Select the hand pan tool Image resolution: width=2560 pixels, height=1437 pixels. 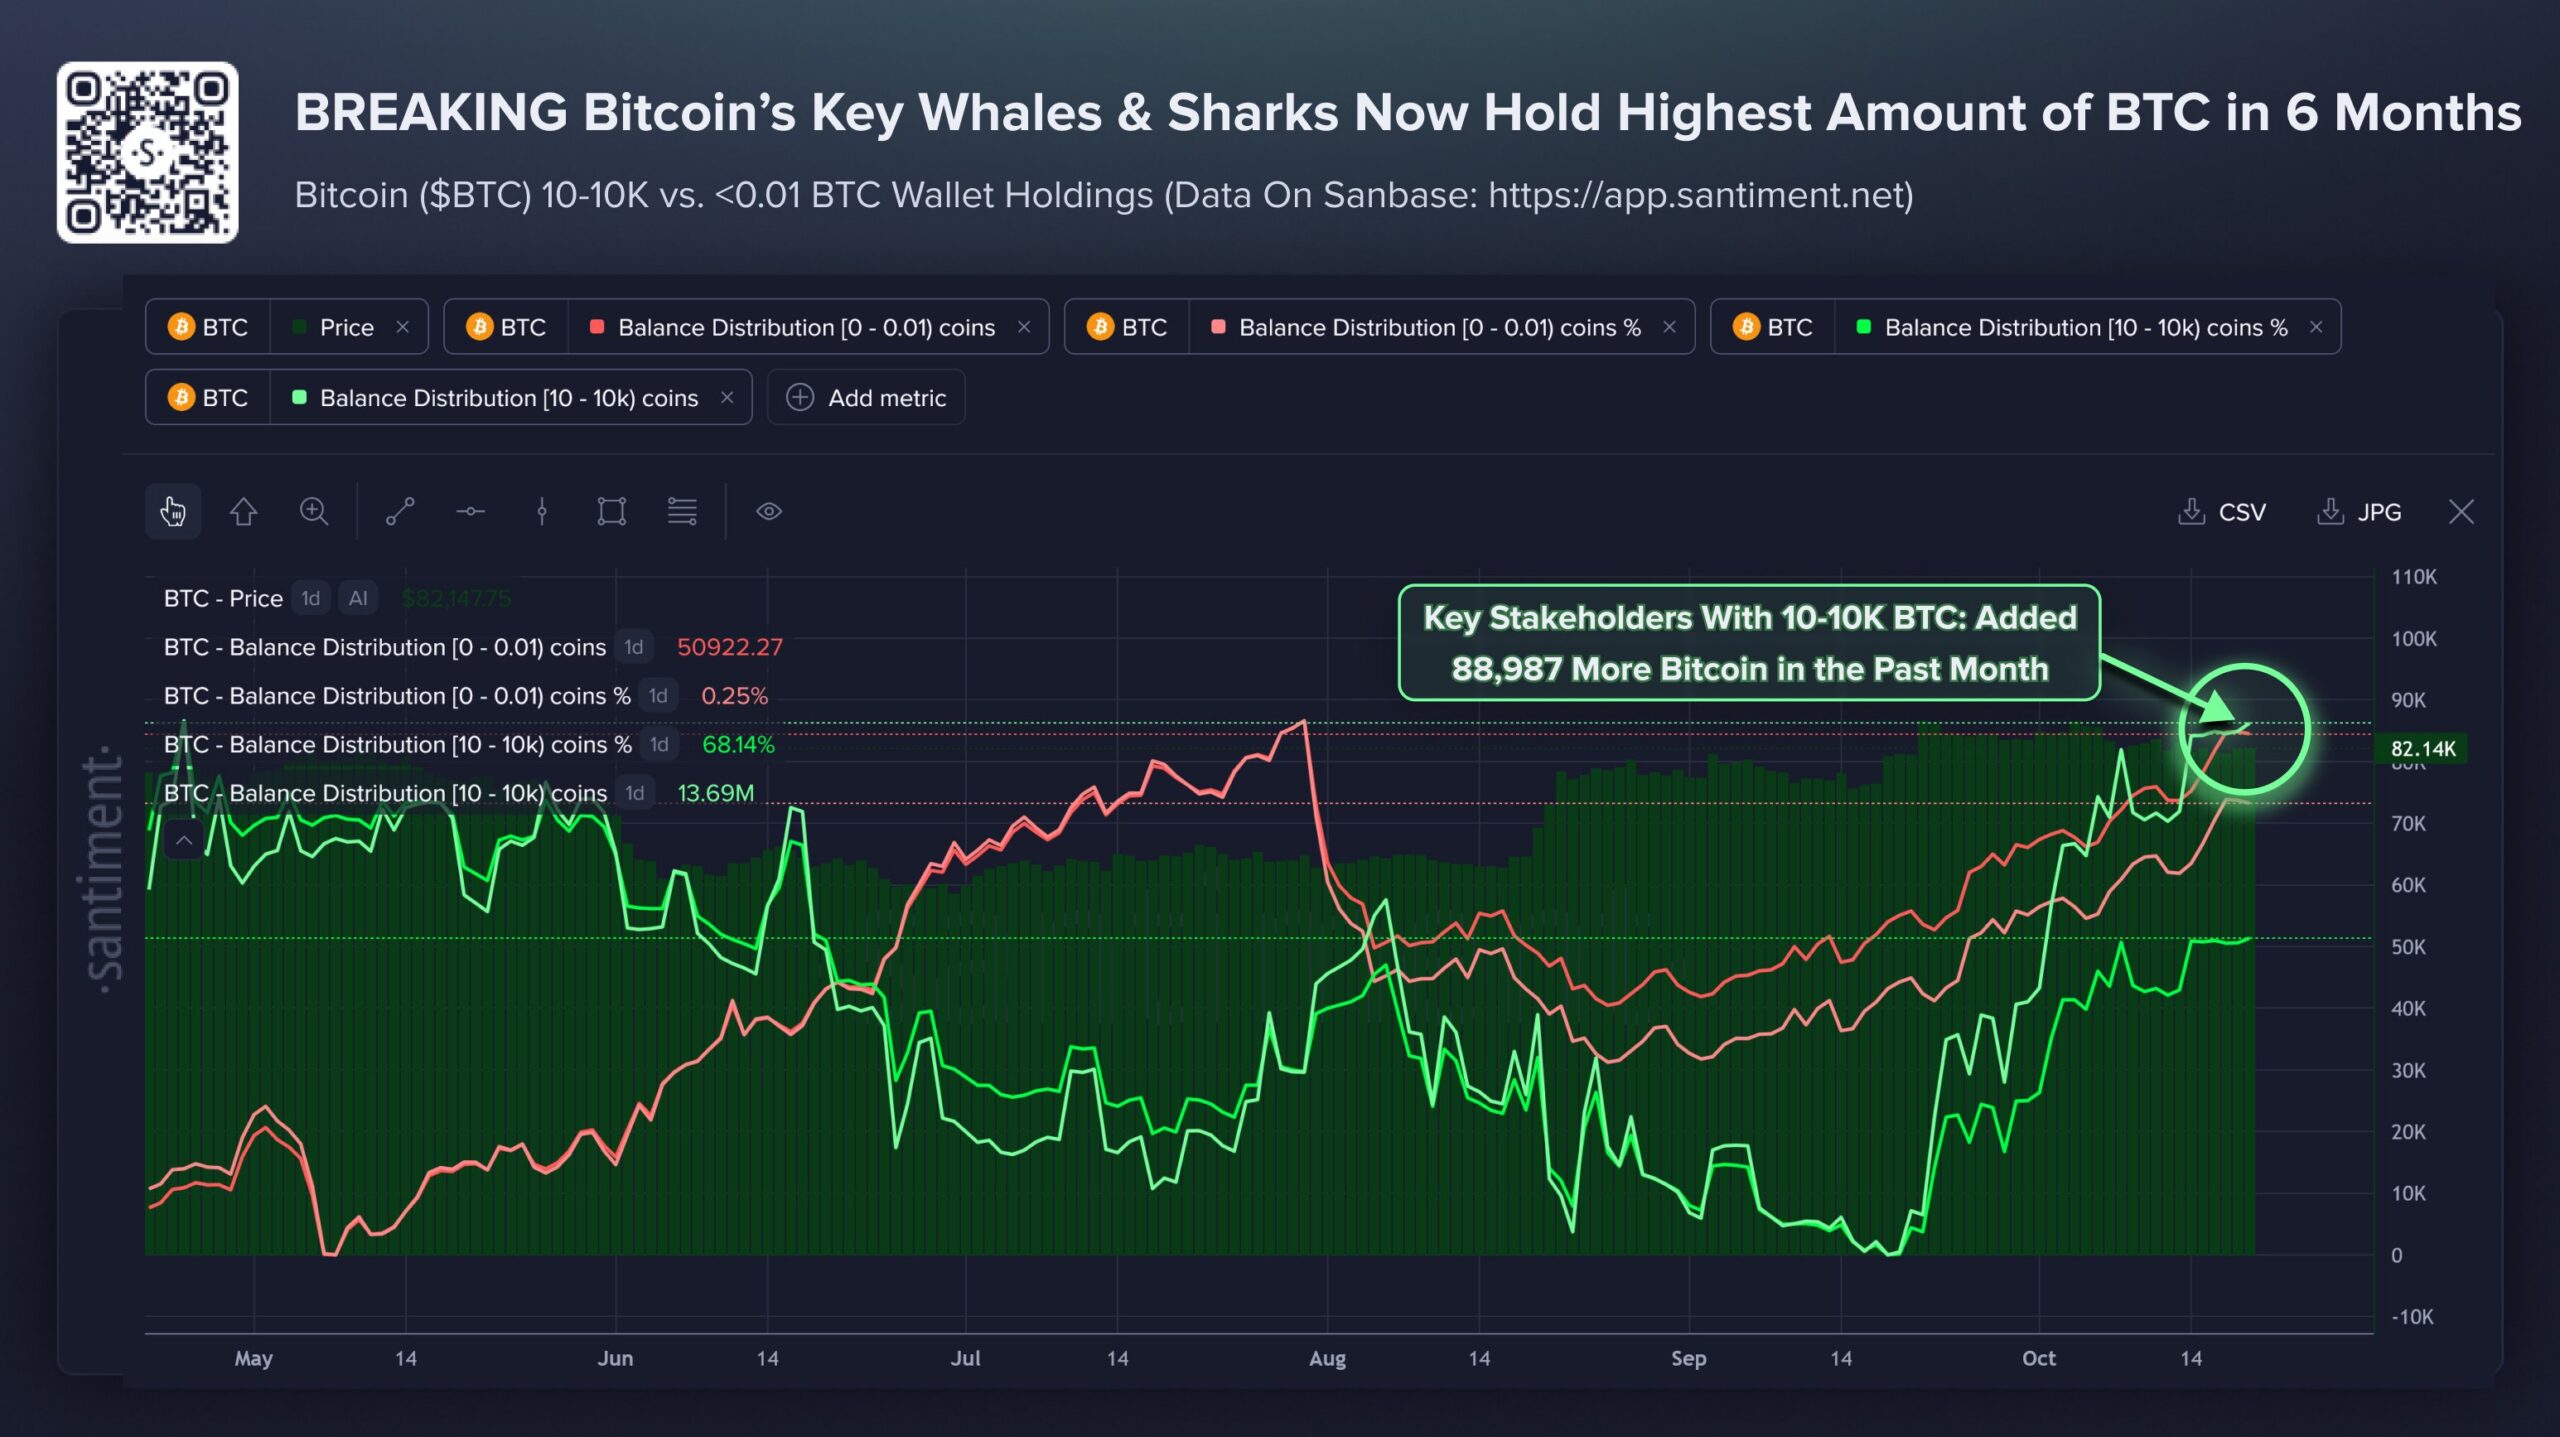(x=173, y=511)
